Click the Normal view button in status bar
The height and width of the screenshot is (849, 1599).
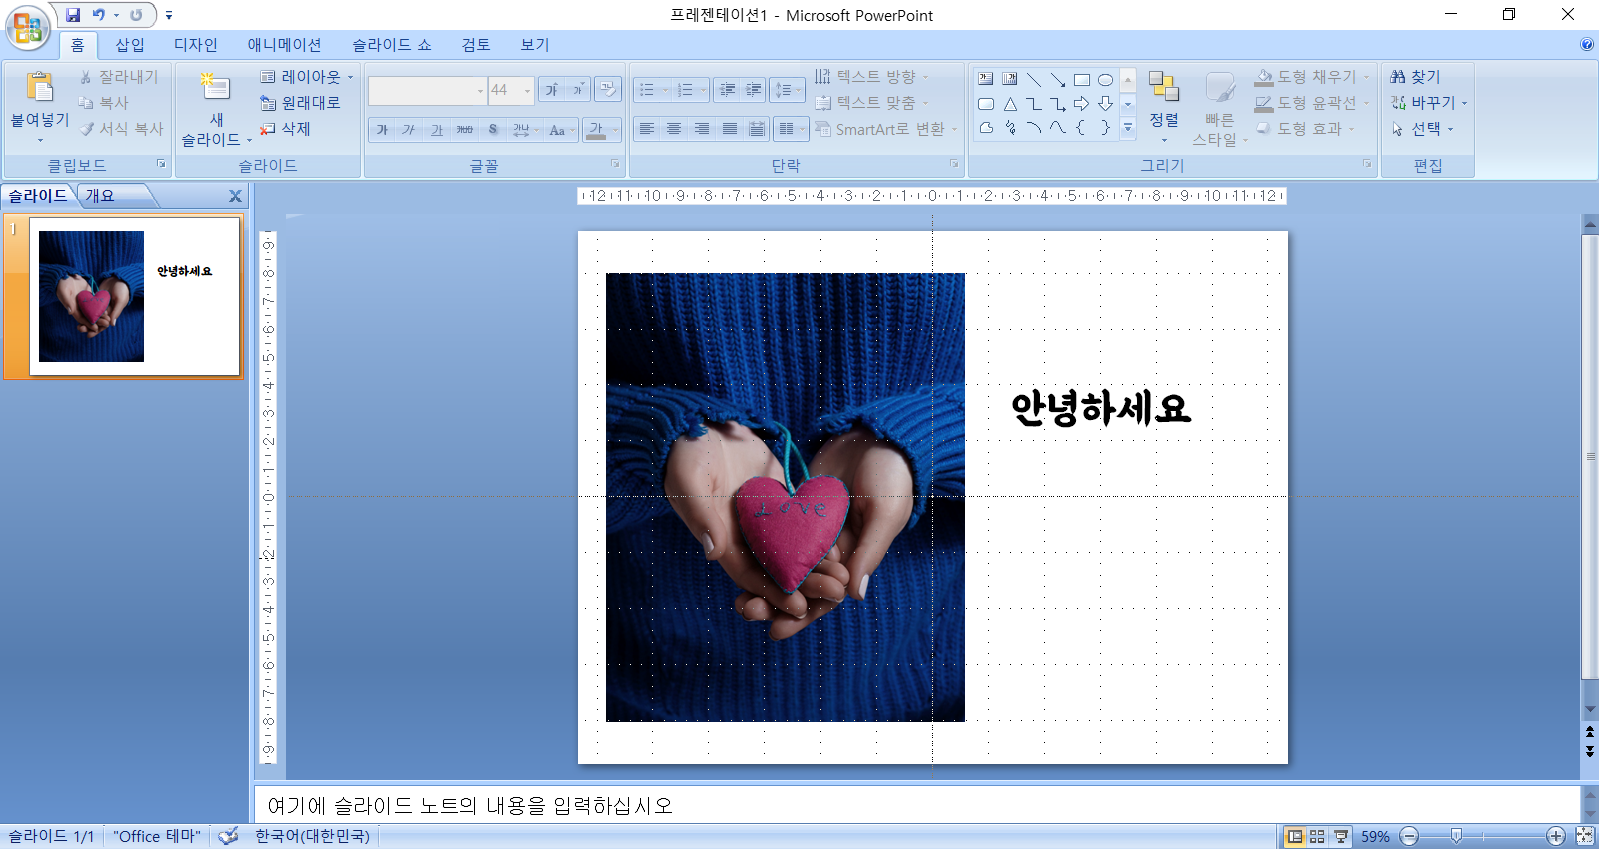pyautogui.click(x=1295, y=836)
